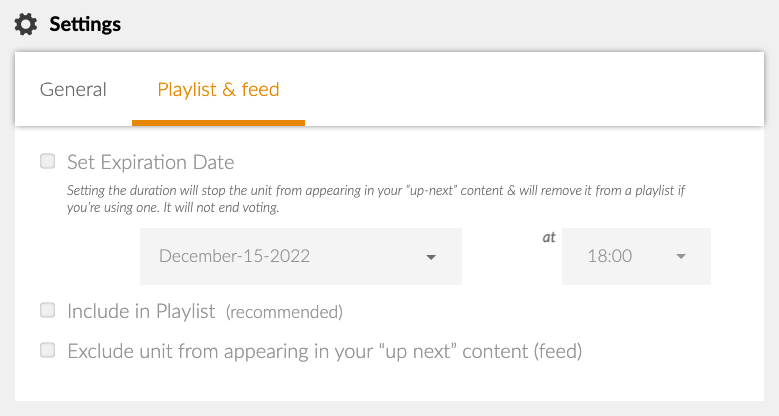
Task: Click the Set Expiration Date label
Action: click(x=151, y=162)
